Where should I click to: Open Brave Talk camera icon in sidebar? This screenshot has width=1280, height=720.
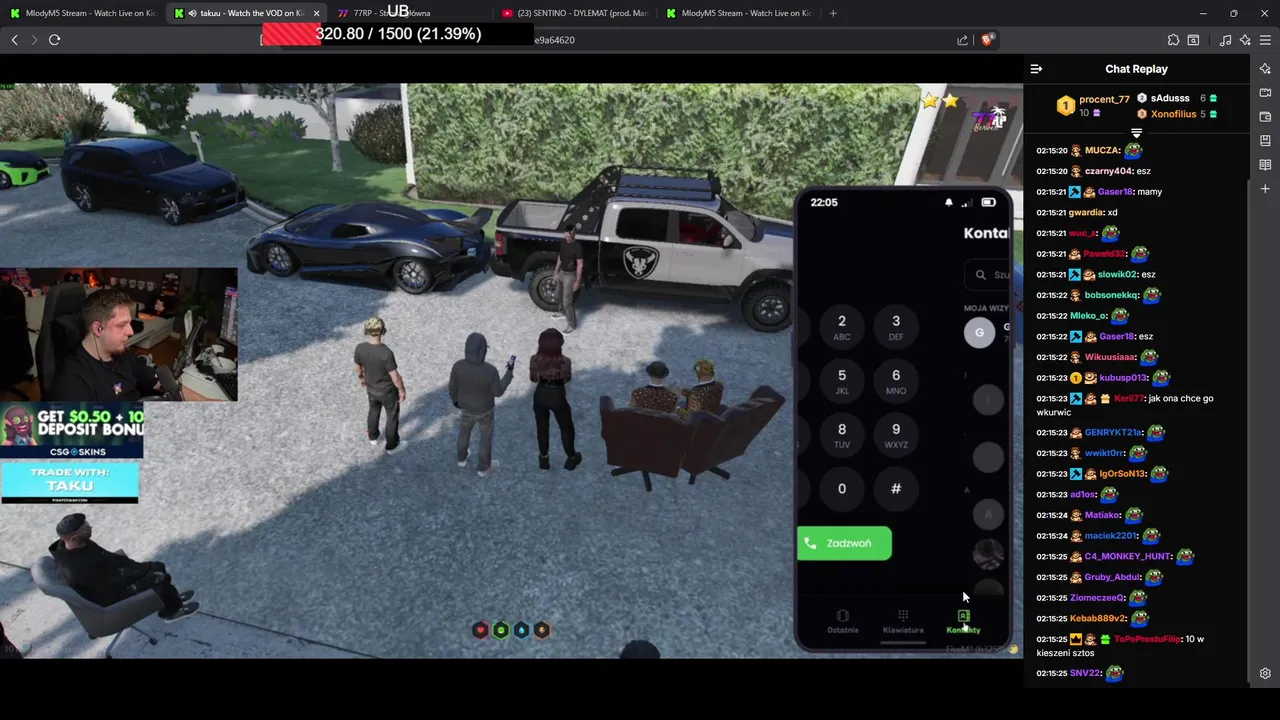(1265, 93)
